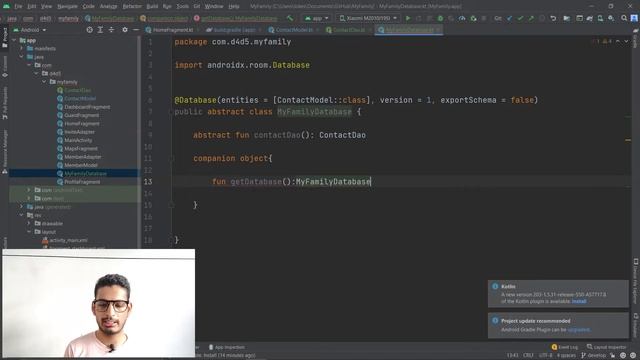
Task: Open the Tools menu
Action: [182, 7]
